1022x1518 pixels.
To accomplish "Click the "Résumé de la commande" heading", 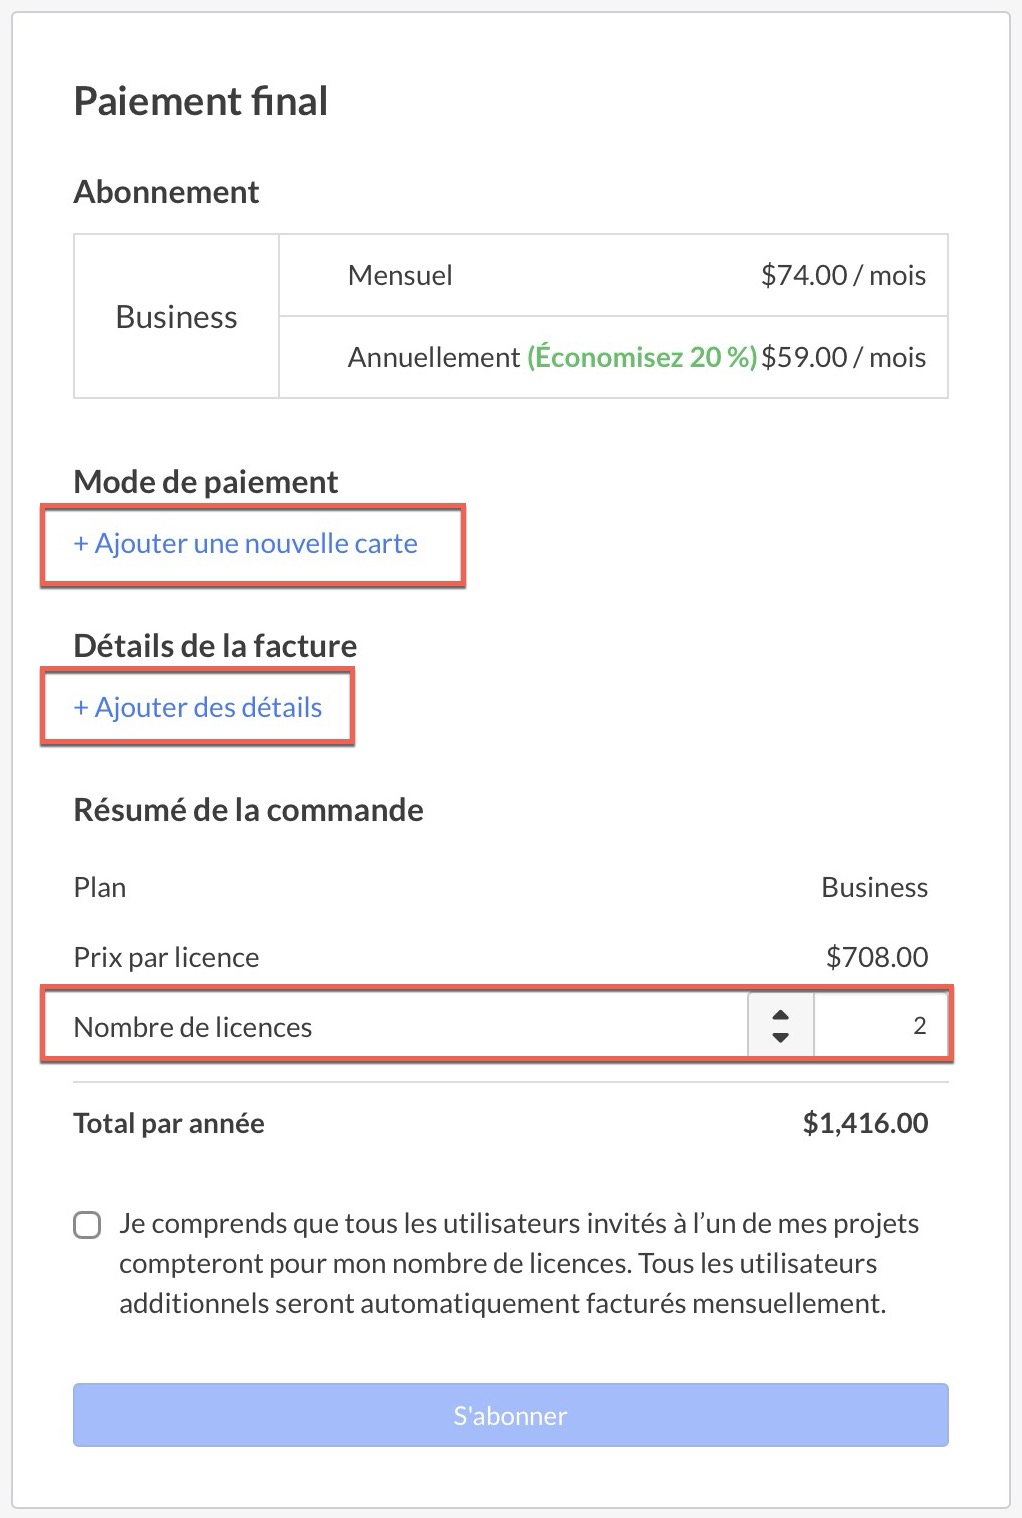I will 249,810.
